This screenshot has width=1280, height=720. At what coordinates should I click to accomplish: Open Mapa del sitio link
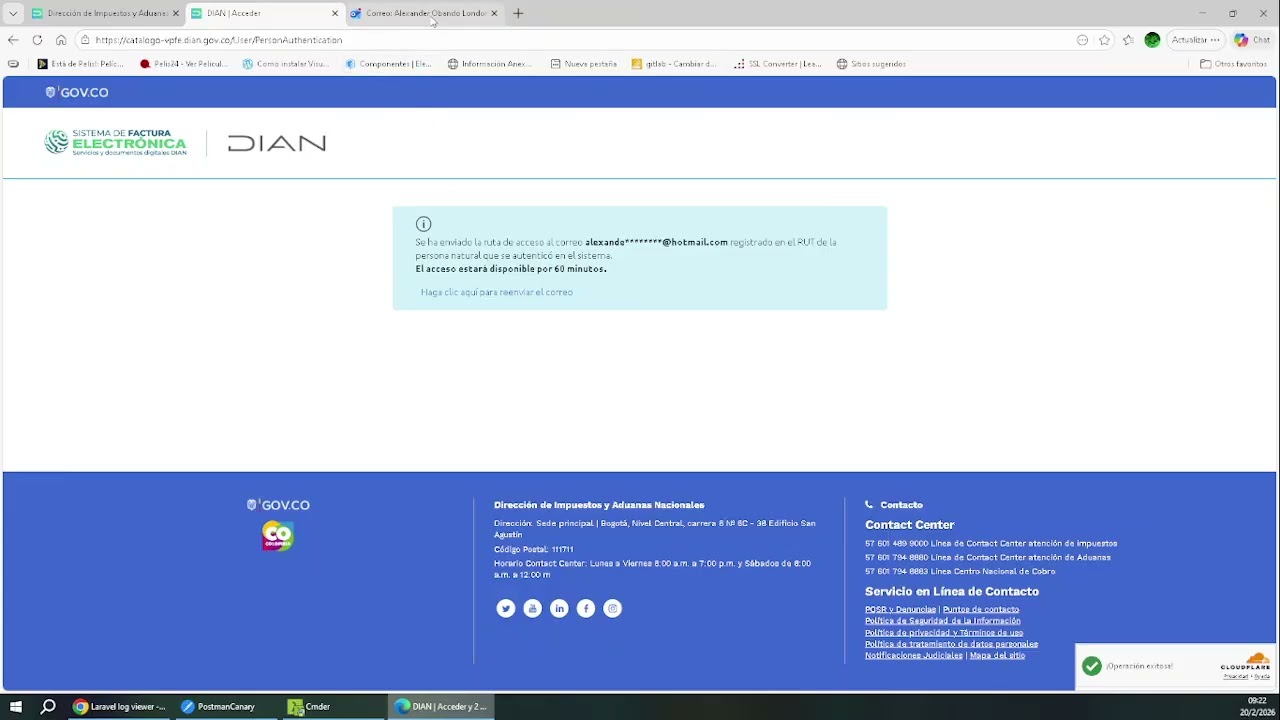pyautogui.click(x=997, y=655)
